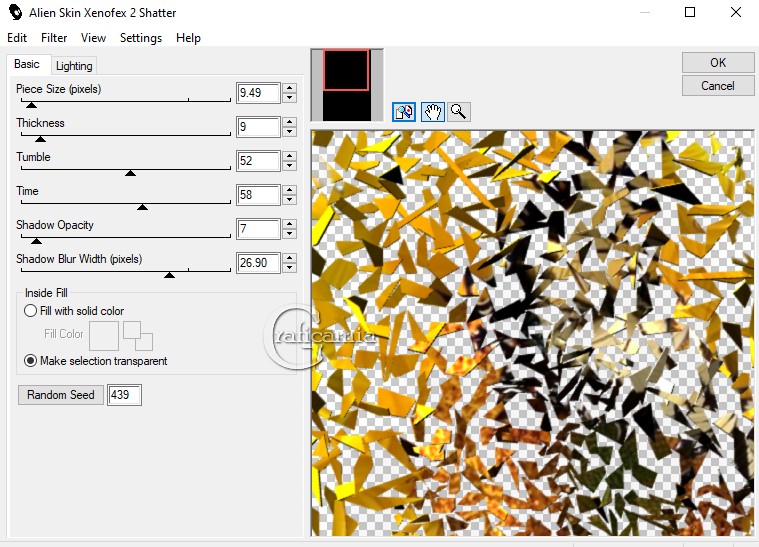The width and height of the screenshot is (759, 547).
Task: Close the Xenofex Shatter window
Action: [736, 12]
